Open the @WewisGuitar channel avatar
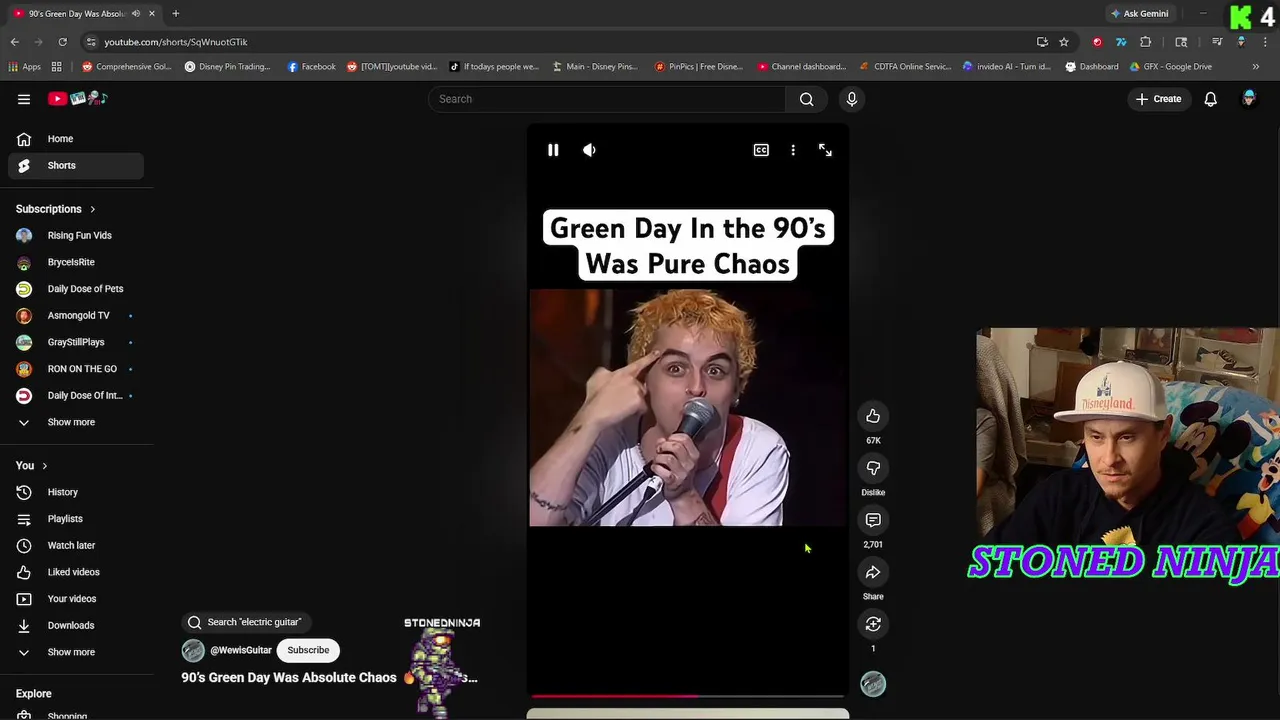1280x720 pixels. [193, 650]
